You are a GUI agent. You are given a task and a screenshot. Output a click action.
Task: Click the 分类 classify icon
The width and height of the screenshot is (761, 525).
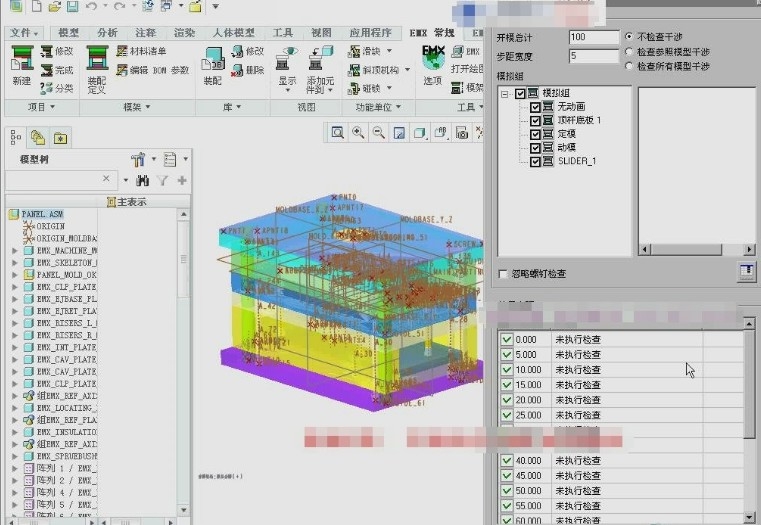tap(57, 88)
